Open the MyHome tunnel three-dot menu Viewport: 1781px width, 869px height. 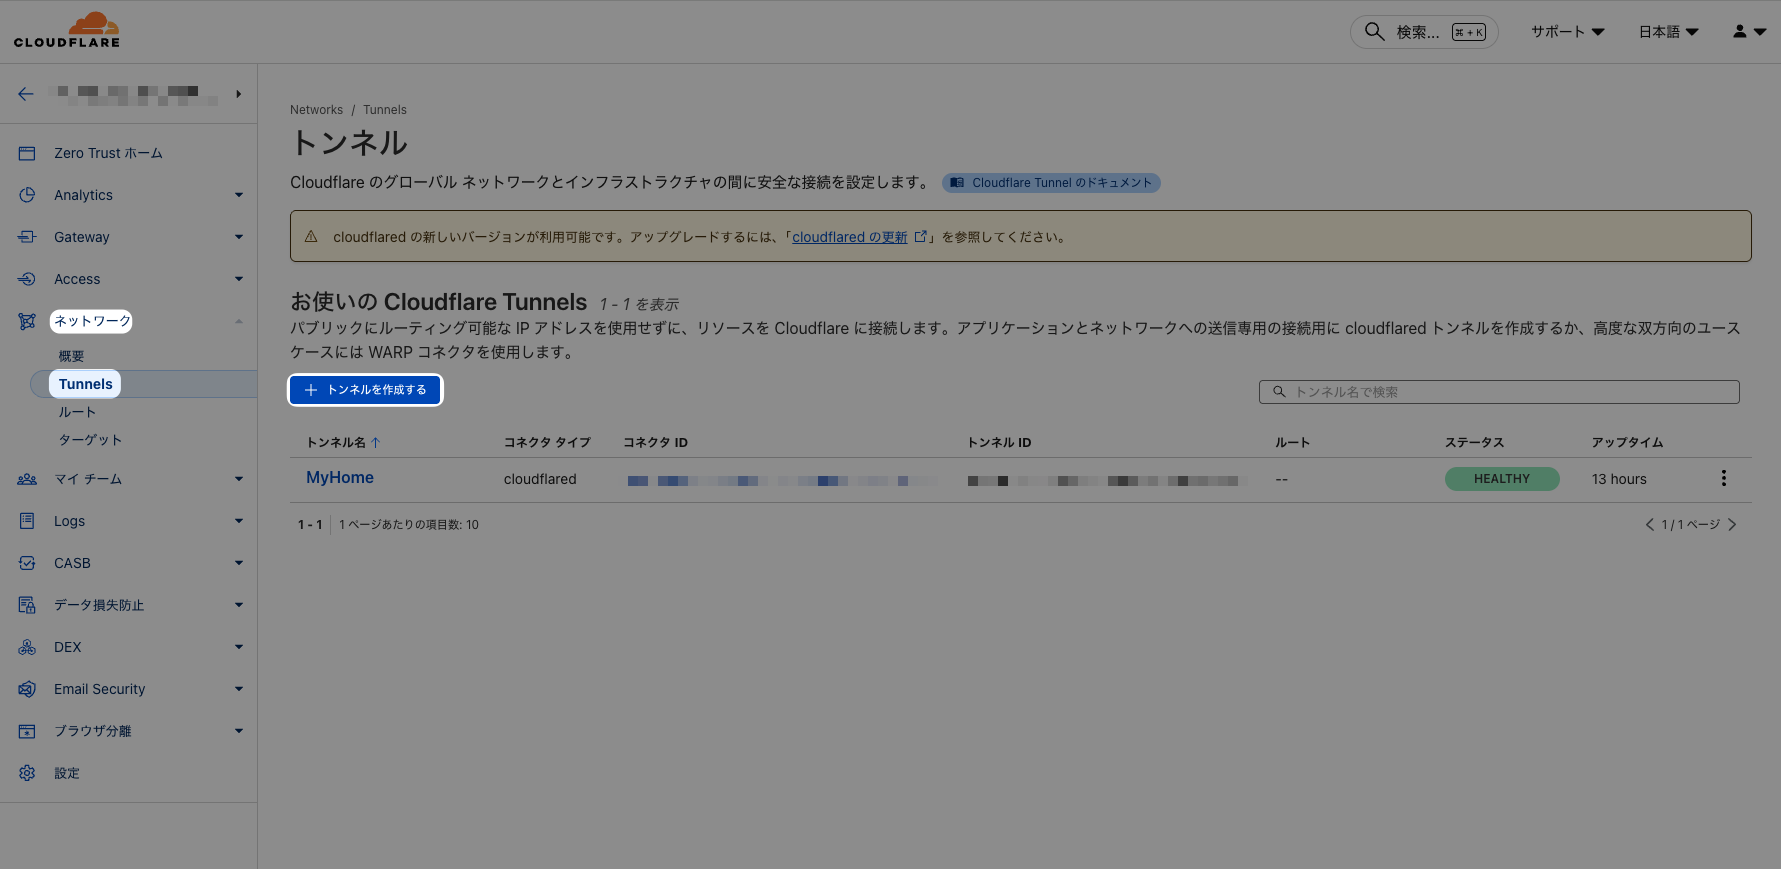(1723, 479)
